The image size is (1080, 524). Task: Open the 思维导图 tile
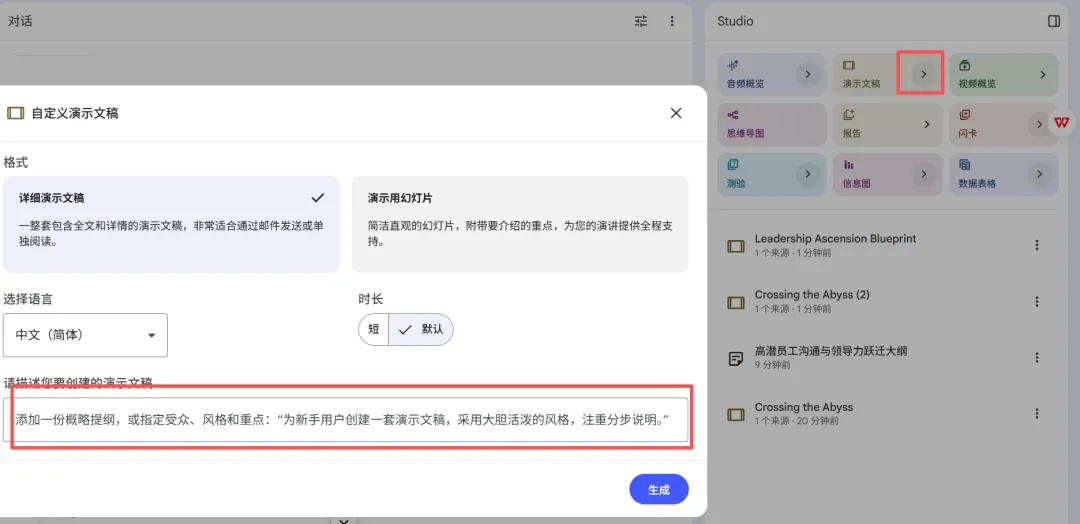click(771, 125)
